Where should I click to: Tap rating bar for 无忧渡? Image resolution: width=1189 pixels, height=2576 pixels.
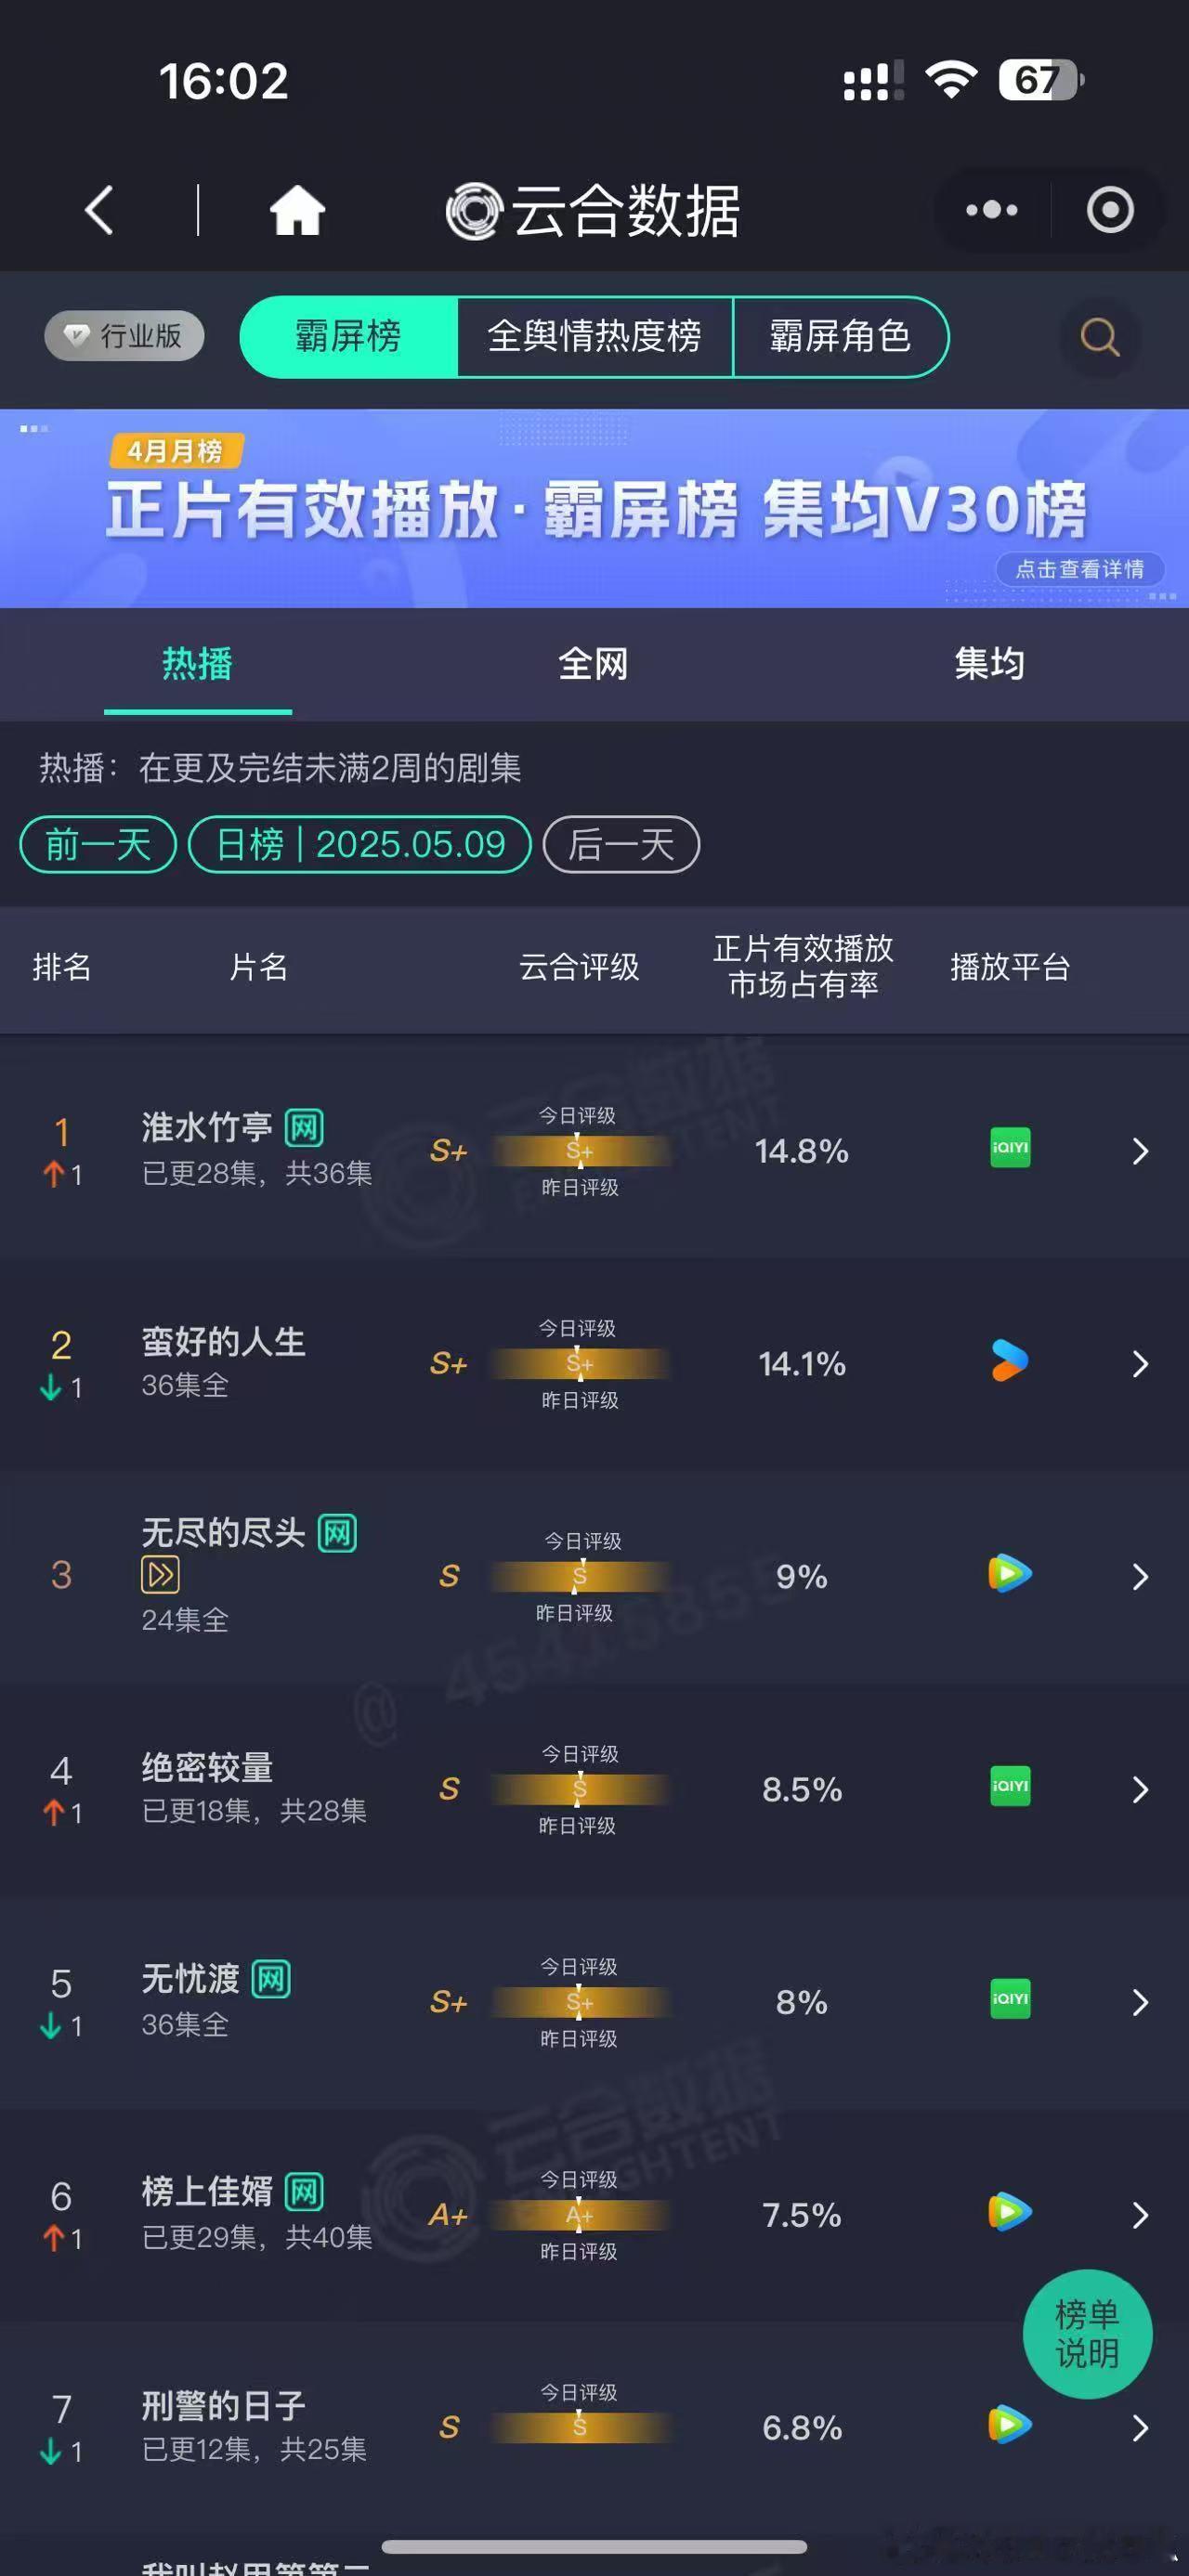click(579, 2002)
